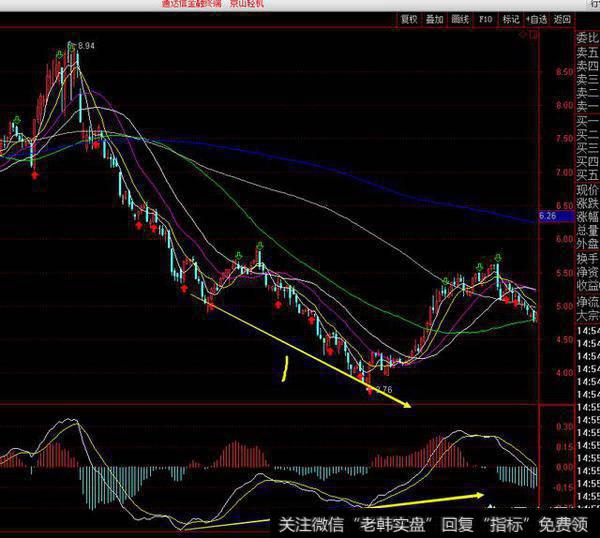Click the 返回 back button

562,19
